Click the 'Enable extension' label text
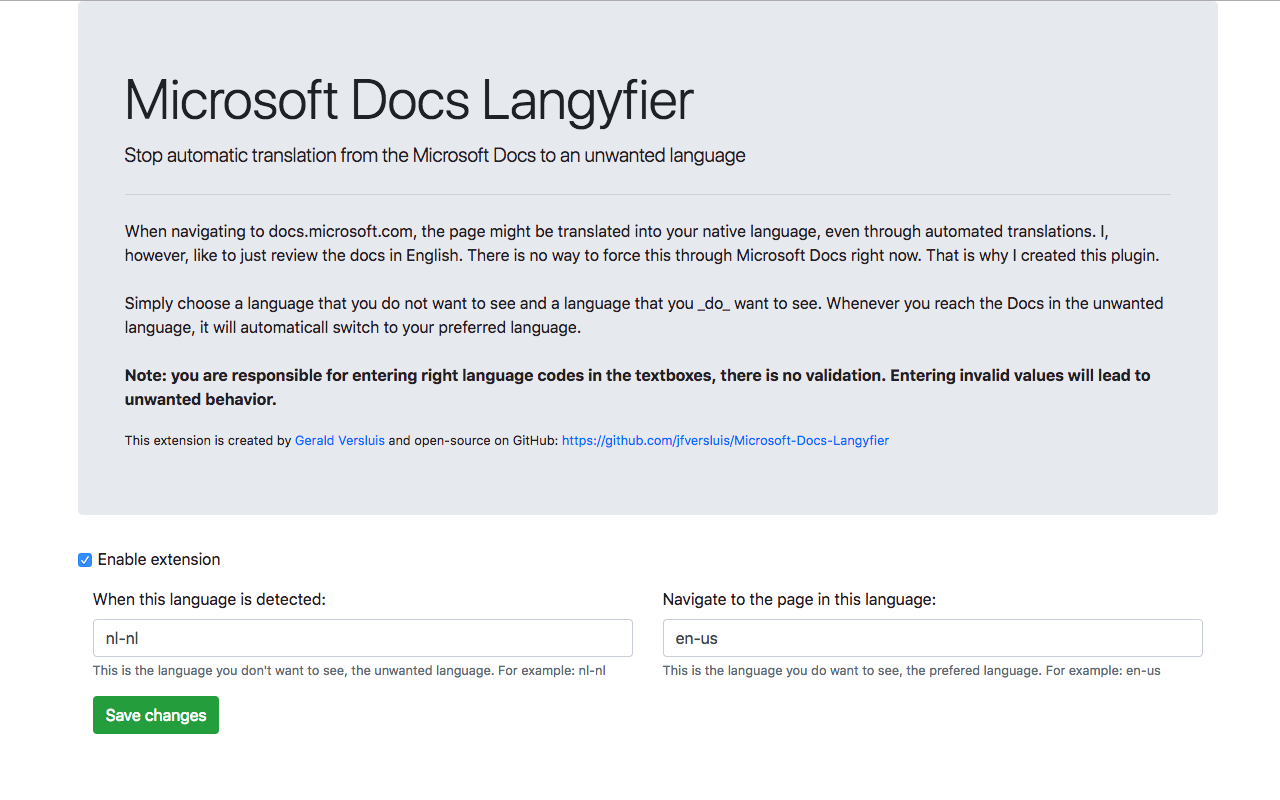 [x=158, y=560]
